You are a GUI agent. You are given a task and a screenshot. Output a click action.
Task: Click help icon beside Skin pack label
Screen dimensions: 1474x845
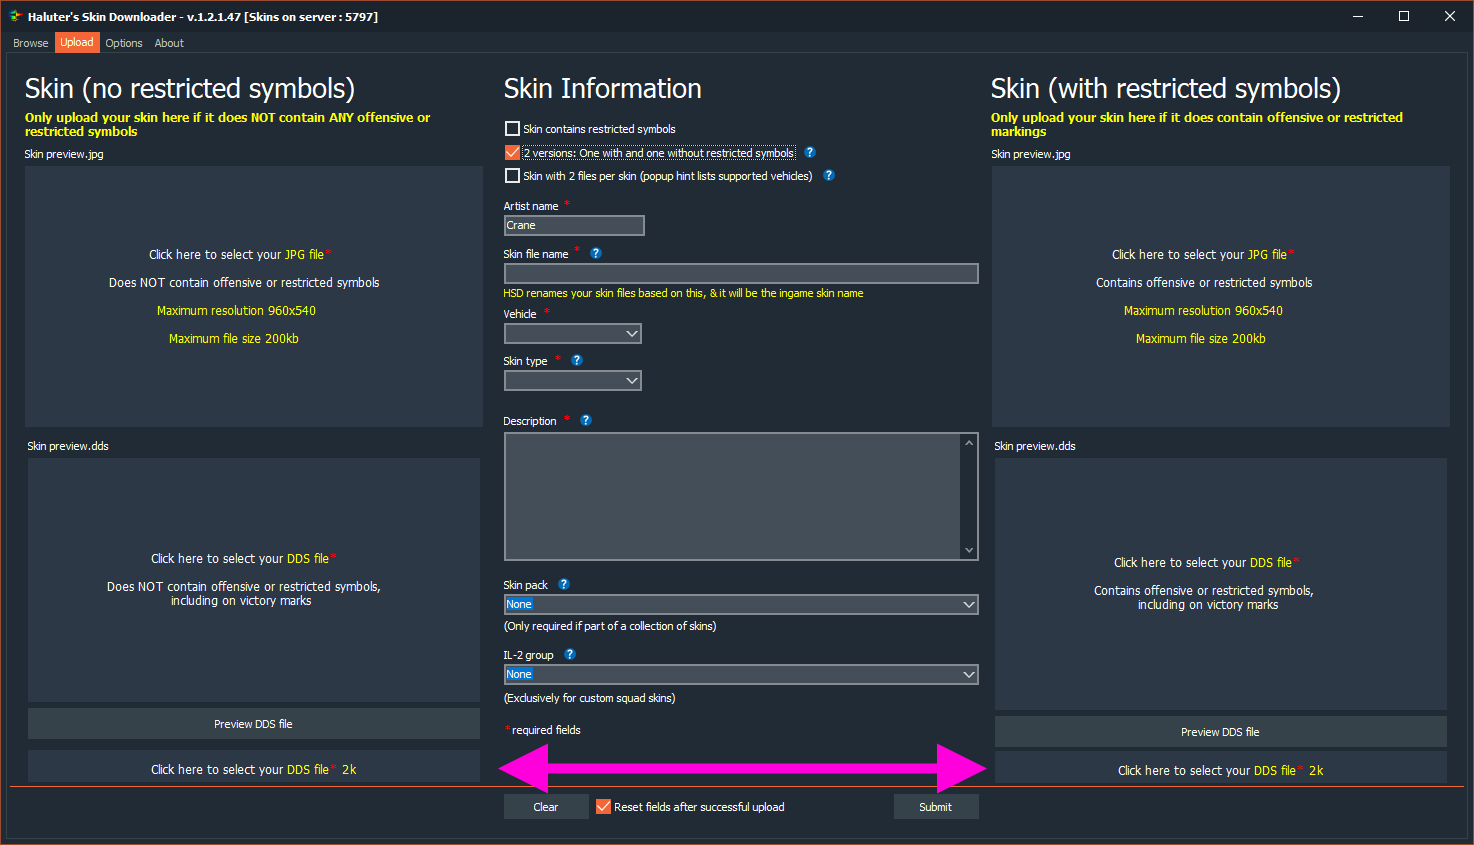point(564,584)
